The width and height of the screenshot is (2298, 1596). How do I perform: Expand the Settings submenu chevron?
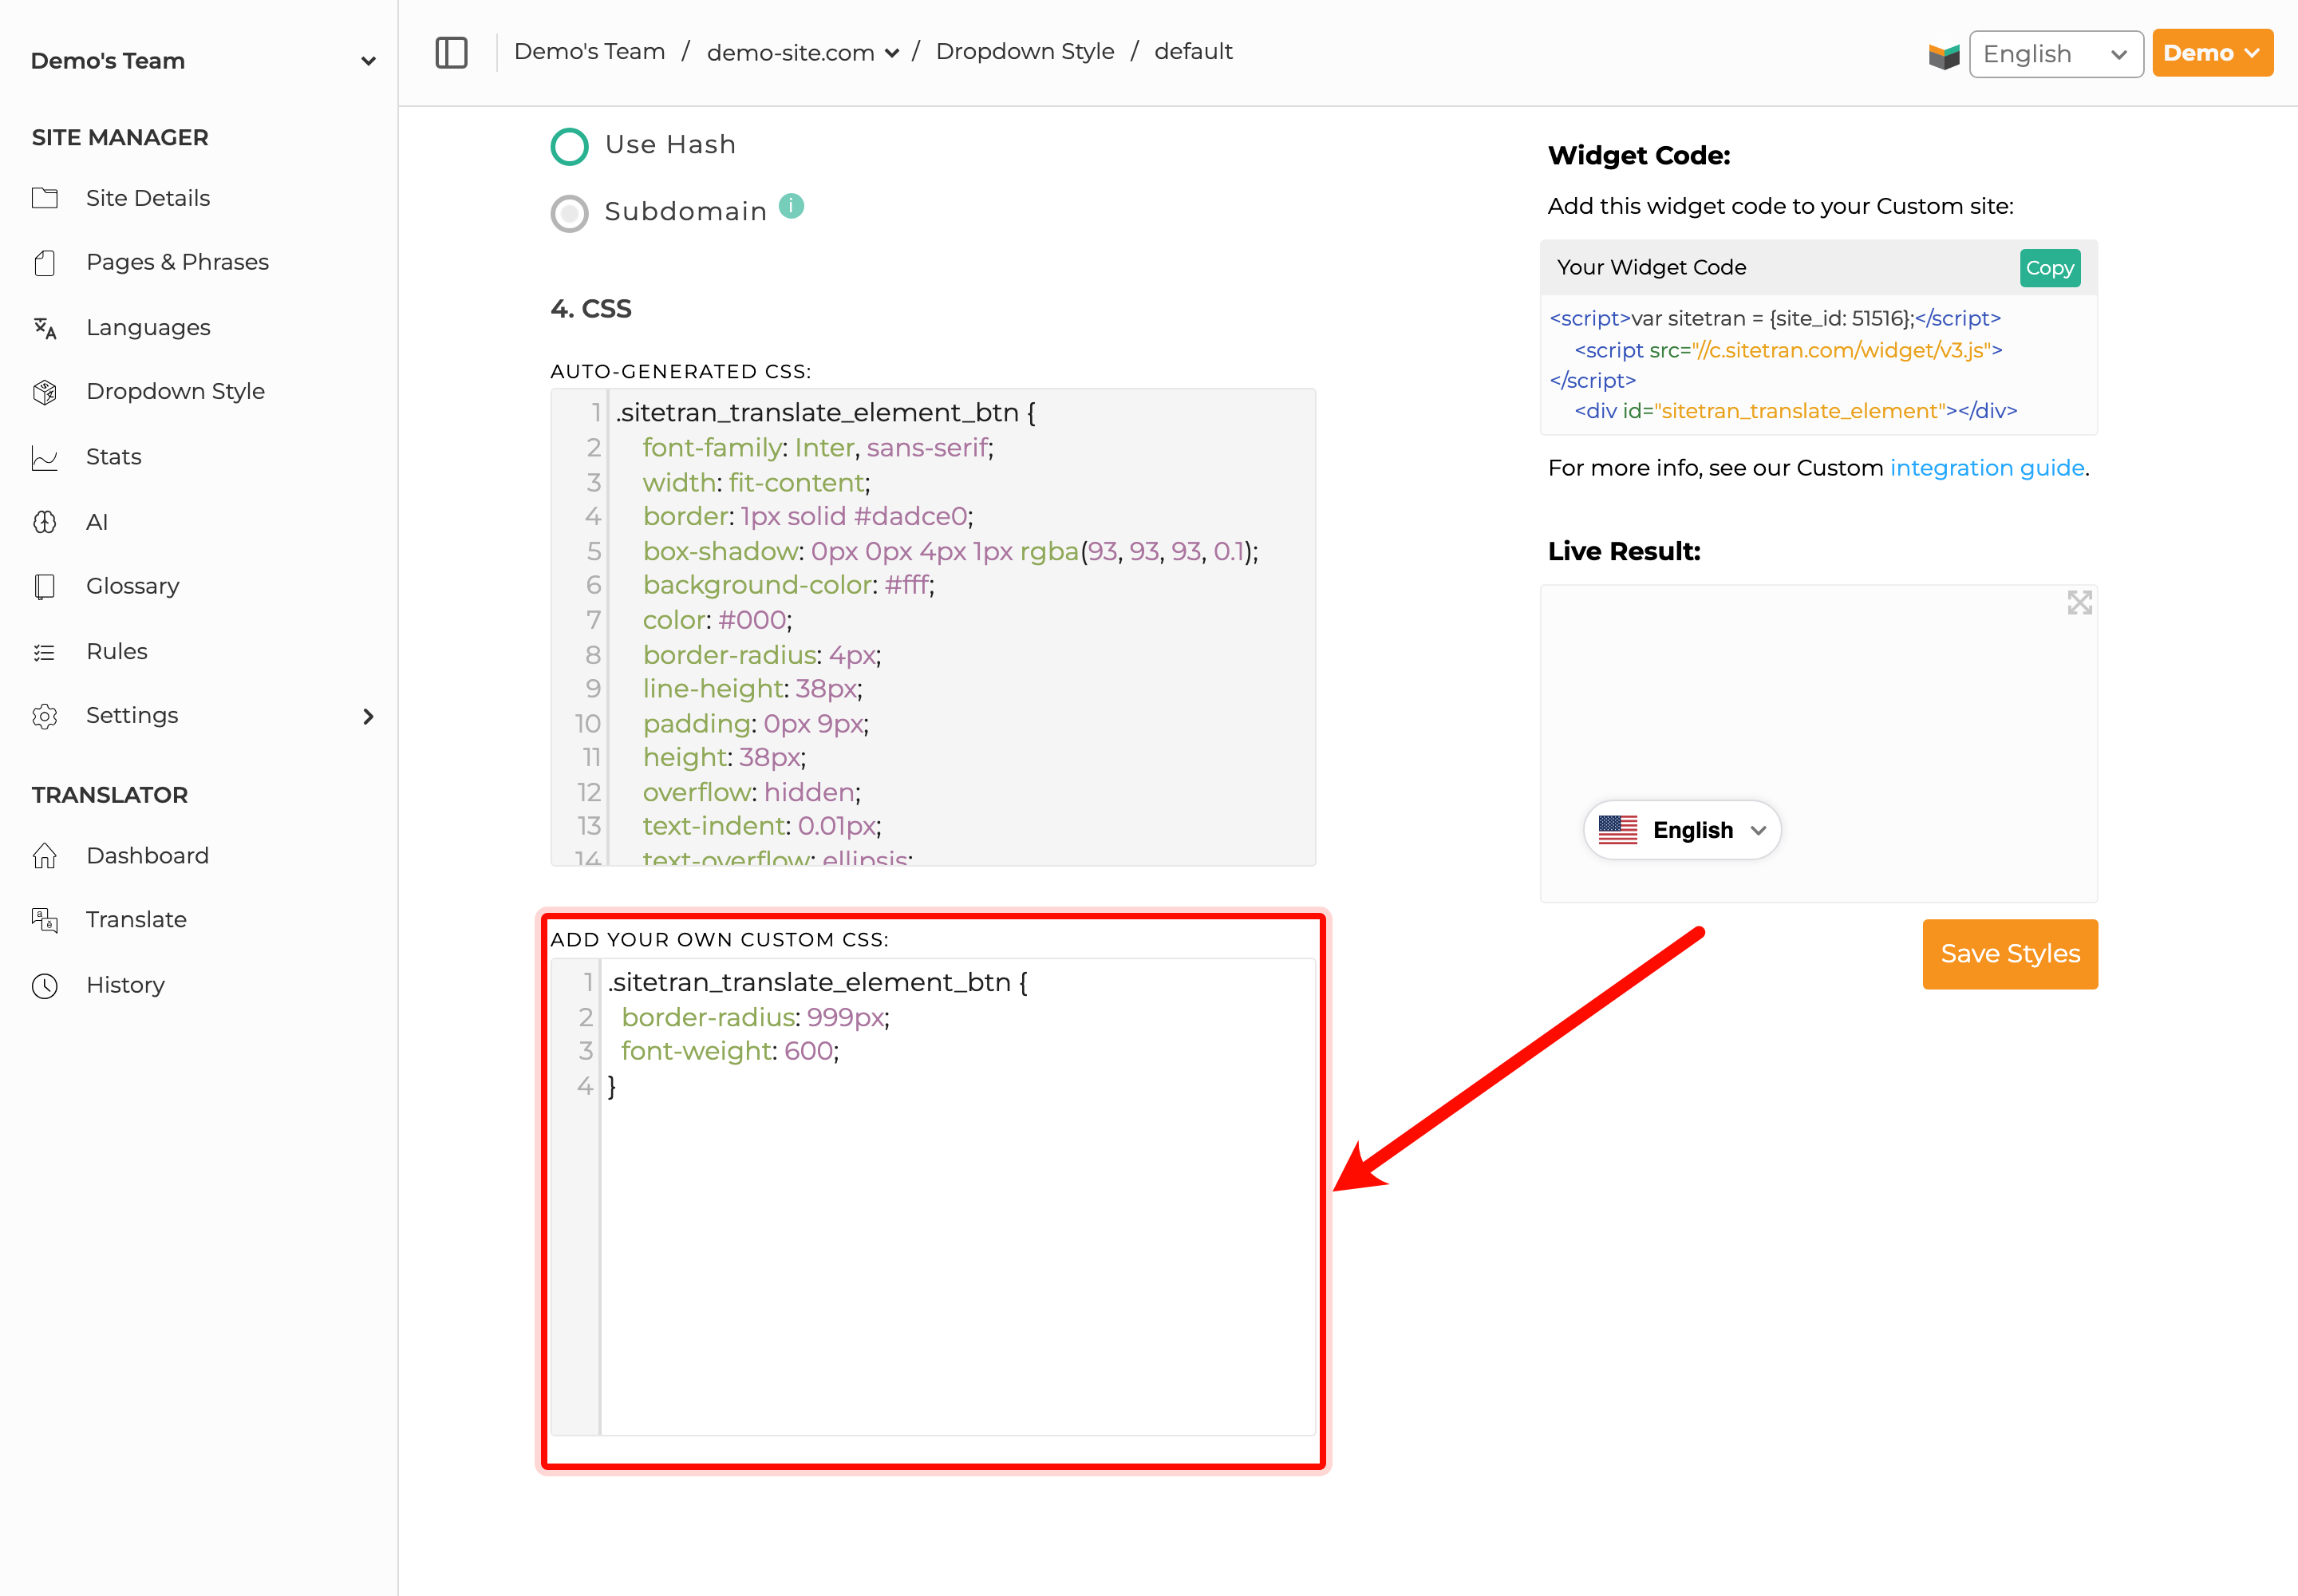point(368,716)
